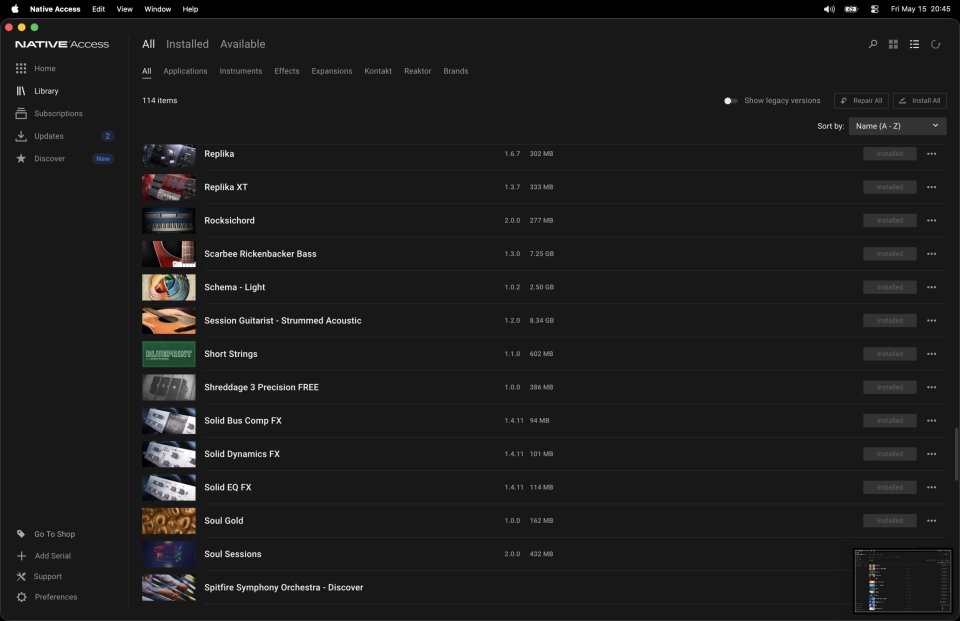Click Installed button for Soul Gold
This screenshot has width=960, height=621.
tap(890, 521)
